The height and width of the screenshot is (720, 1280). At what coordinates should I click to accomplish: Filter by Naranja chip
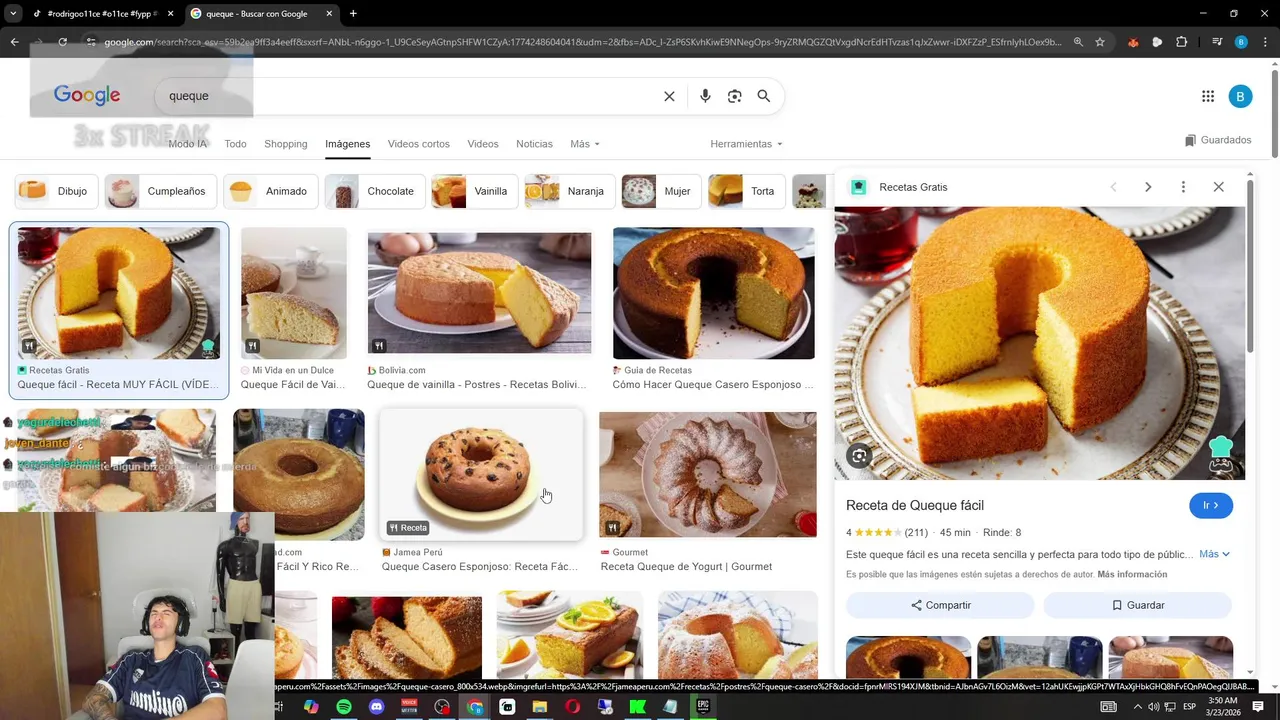click(570, 191)
